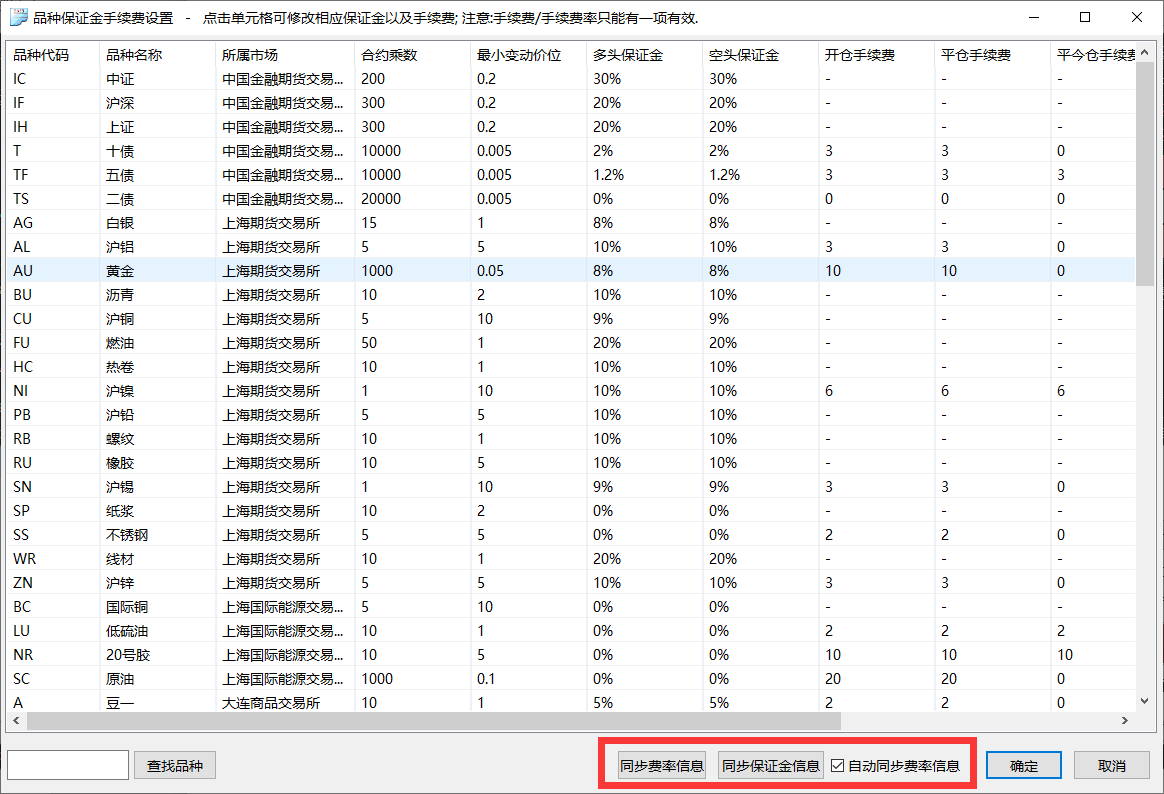This screenshot has width=1164, height=794.
Task: Edit 开仓手续费 10 for NR 20号胶
Action: pos(876,654)
